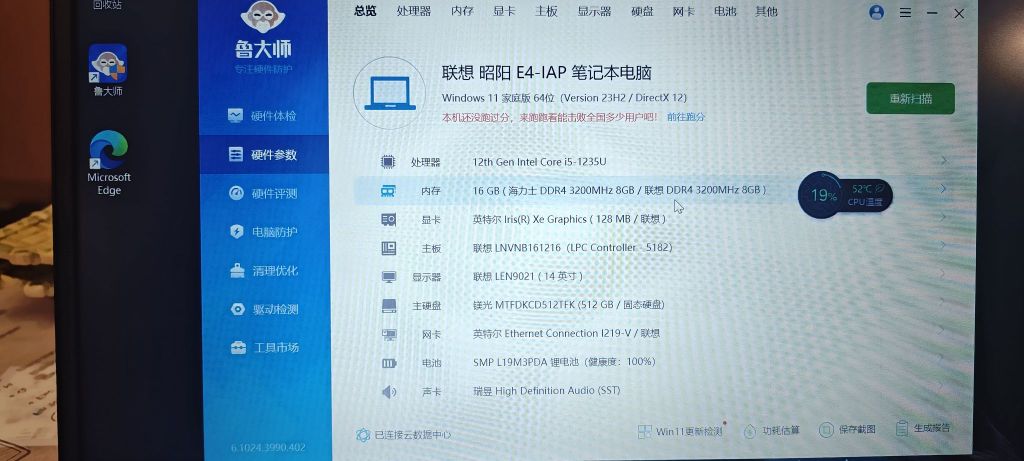1024x461 pixels.
Task: Click the 显卡 graphics card icon
Action: 388,219
